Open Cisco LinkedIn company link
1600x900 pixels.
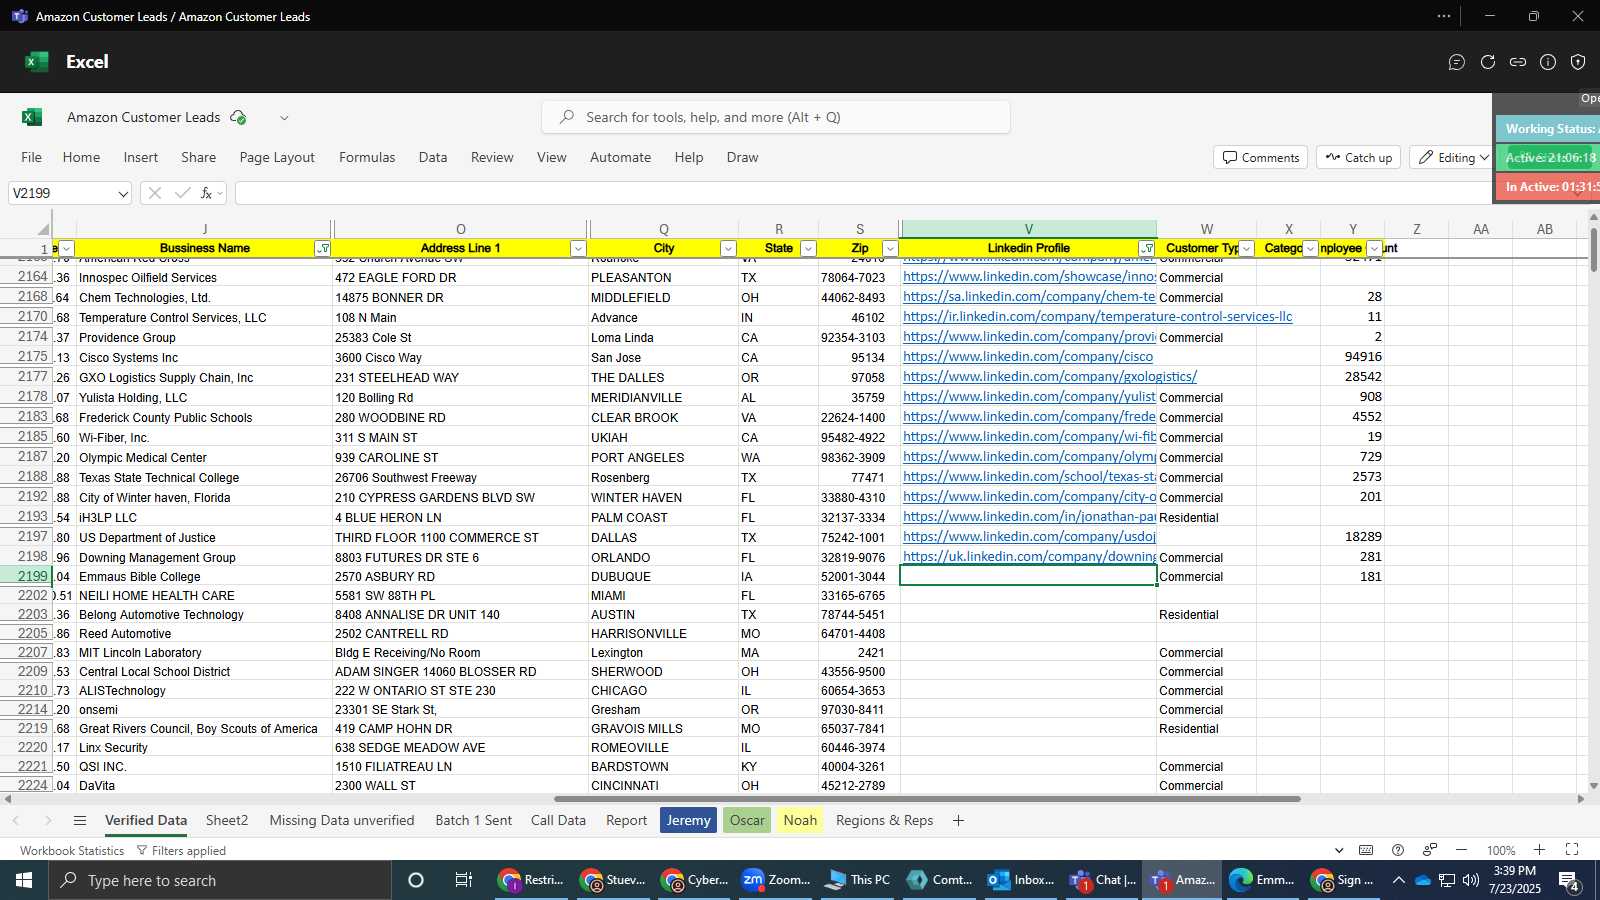click(1028, 357)
